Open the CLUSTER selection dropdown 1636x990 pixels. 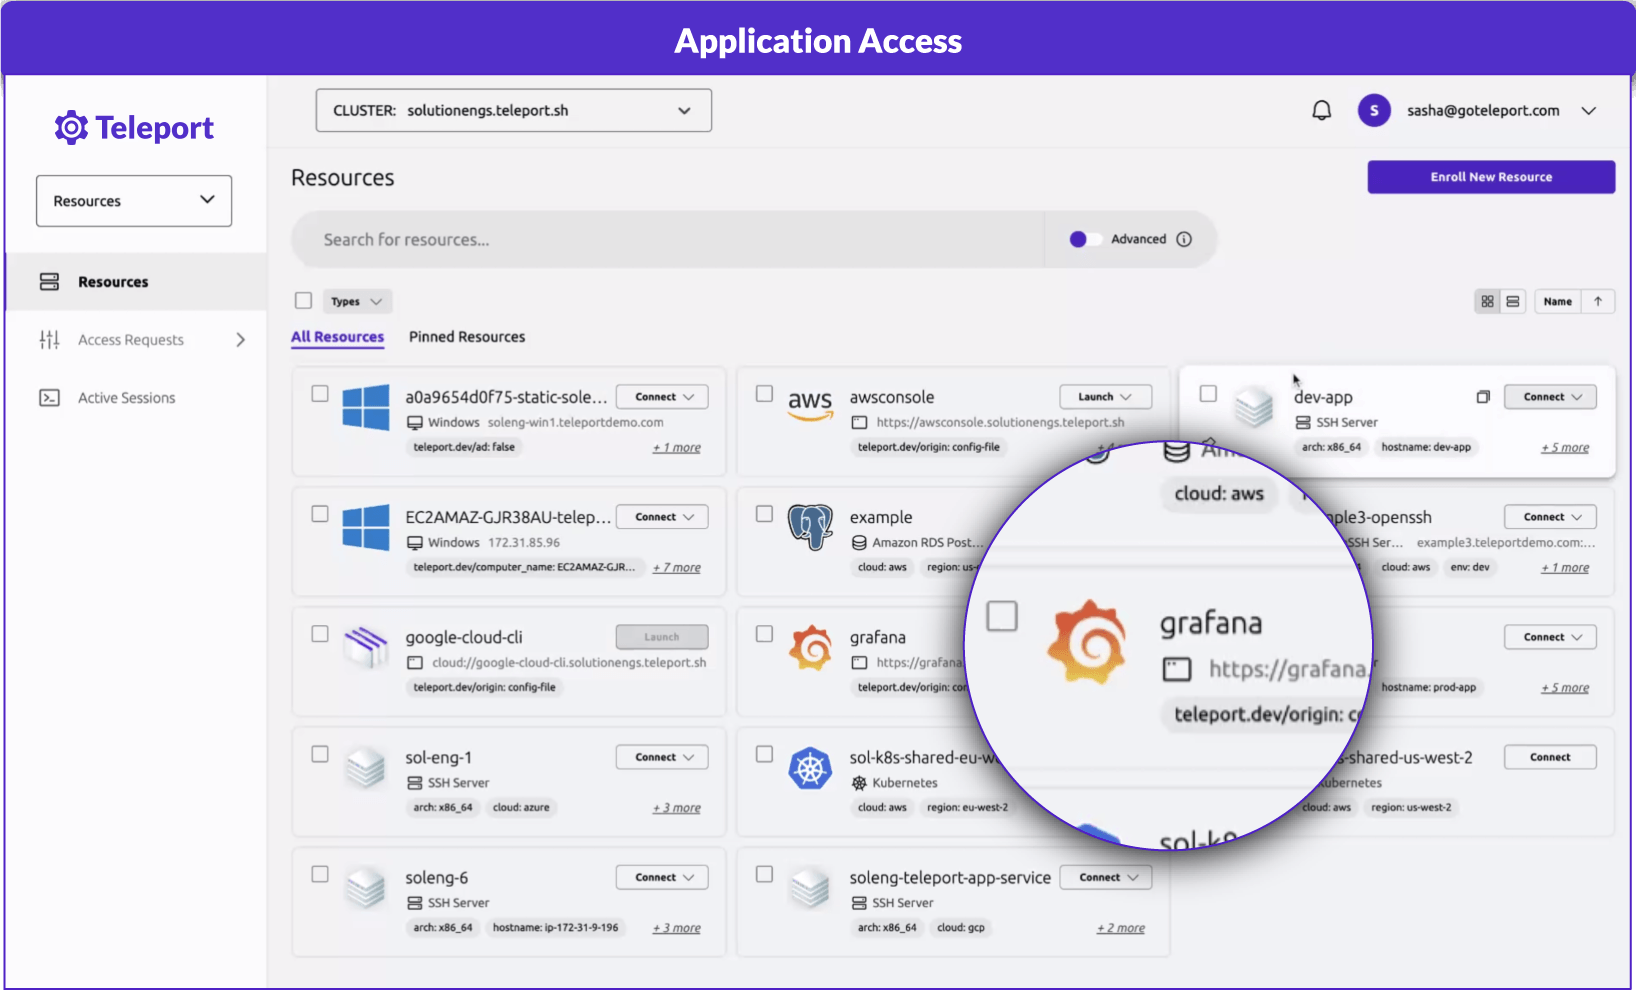coord(514,110)
